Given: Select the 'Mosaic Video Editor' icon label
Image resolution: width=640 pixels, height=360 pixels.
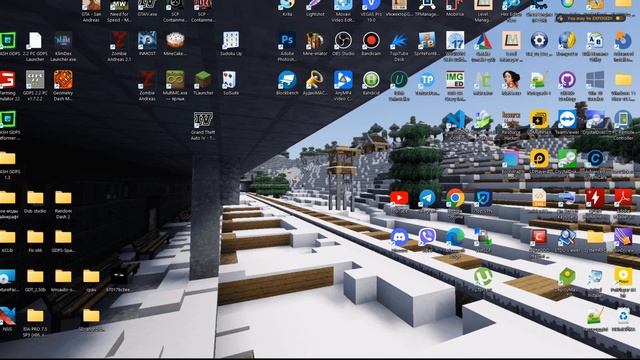Looking at the screenshot, I should (343, 17).
